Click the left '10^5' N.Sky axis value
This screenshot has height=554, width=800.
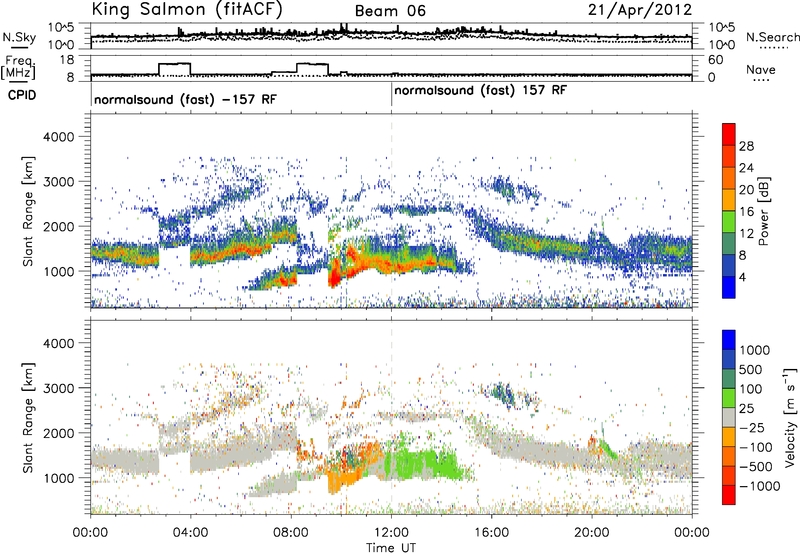62,28
